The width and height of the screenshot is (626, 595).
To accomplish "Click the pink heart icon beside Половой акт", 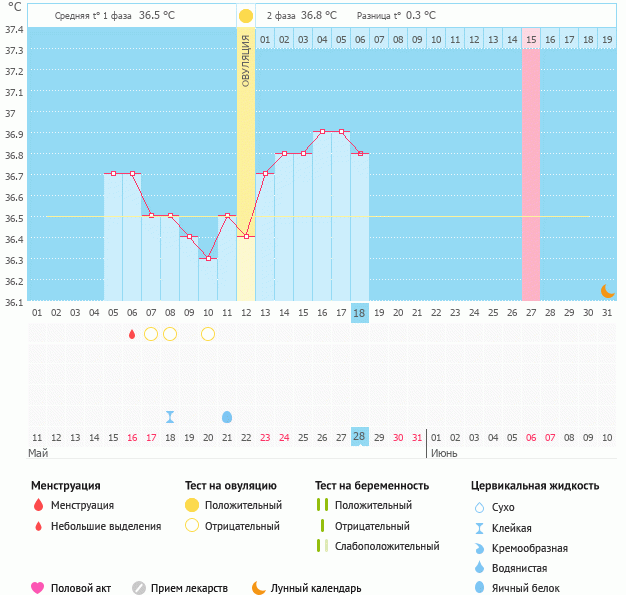I will click(x=38, y=588).
